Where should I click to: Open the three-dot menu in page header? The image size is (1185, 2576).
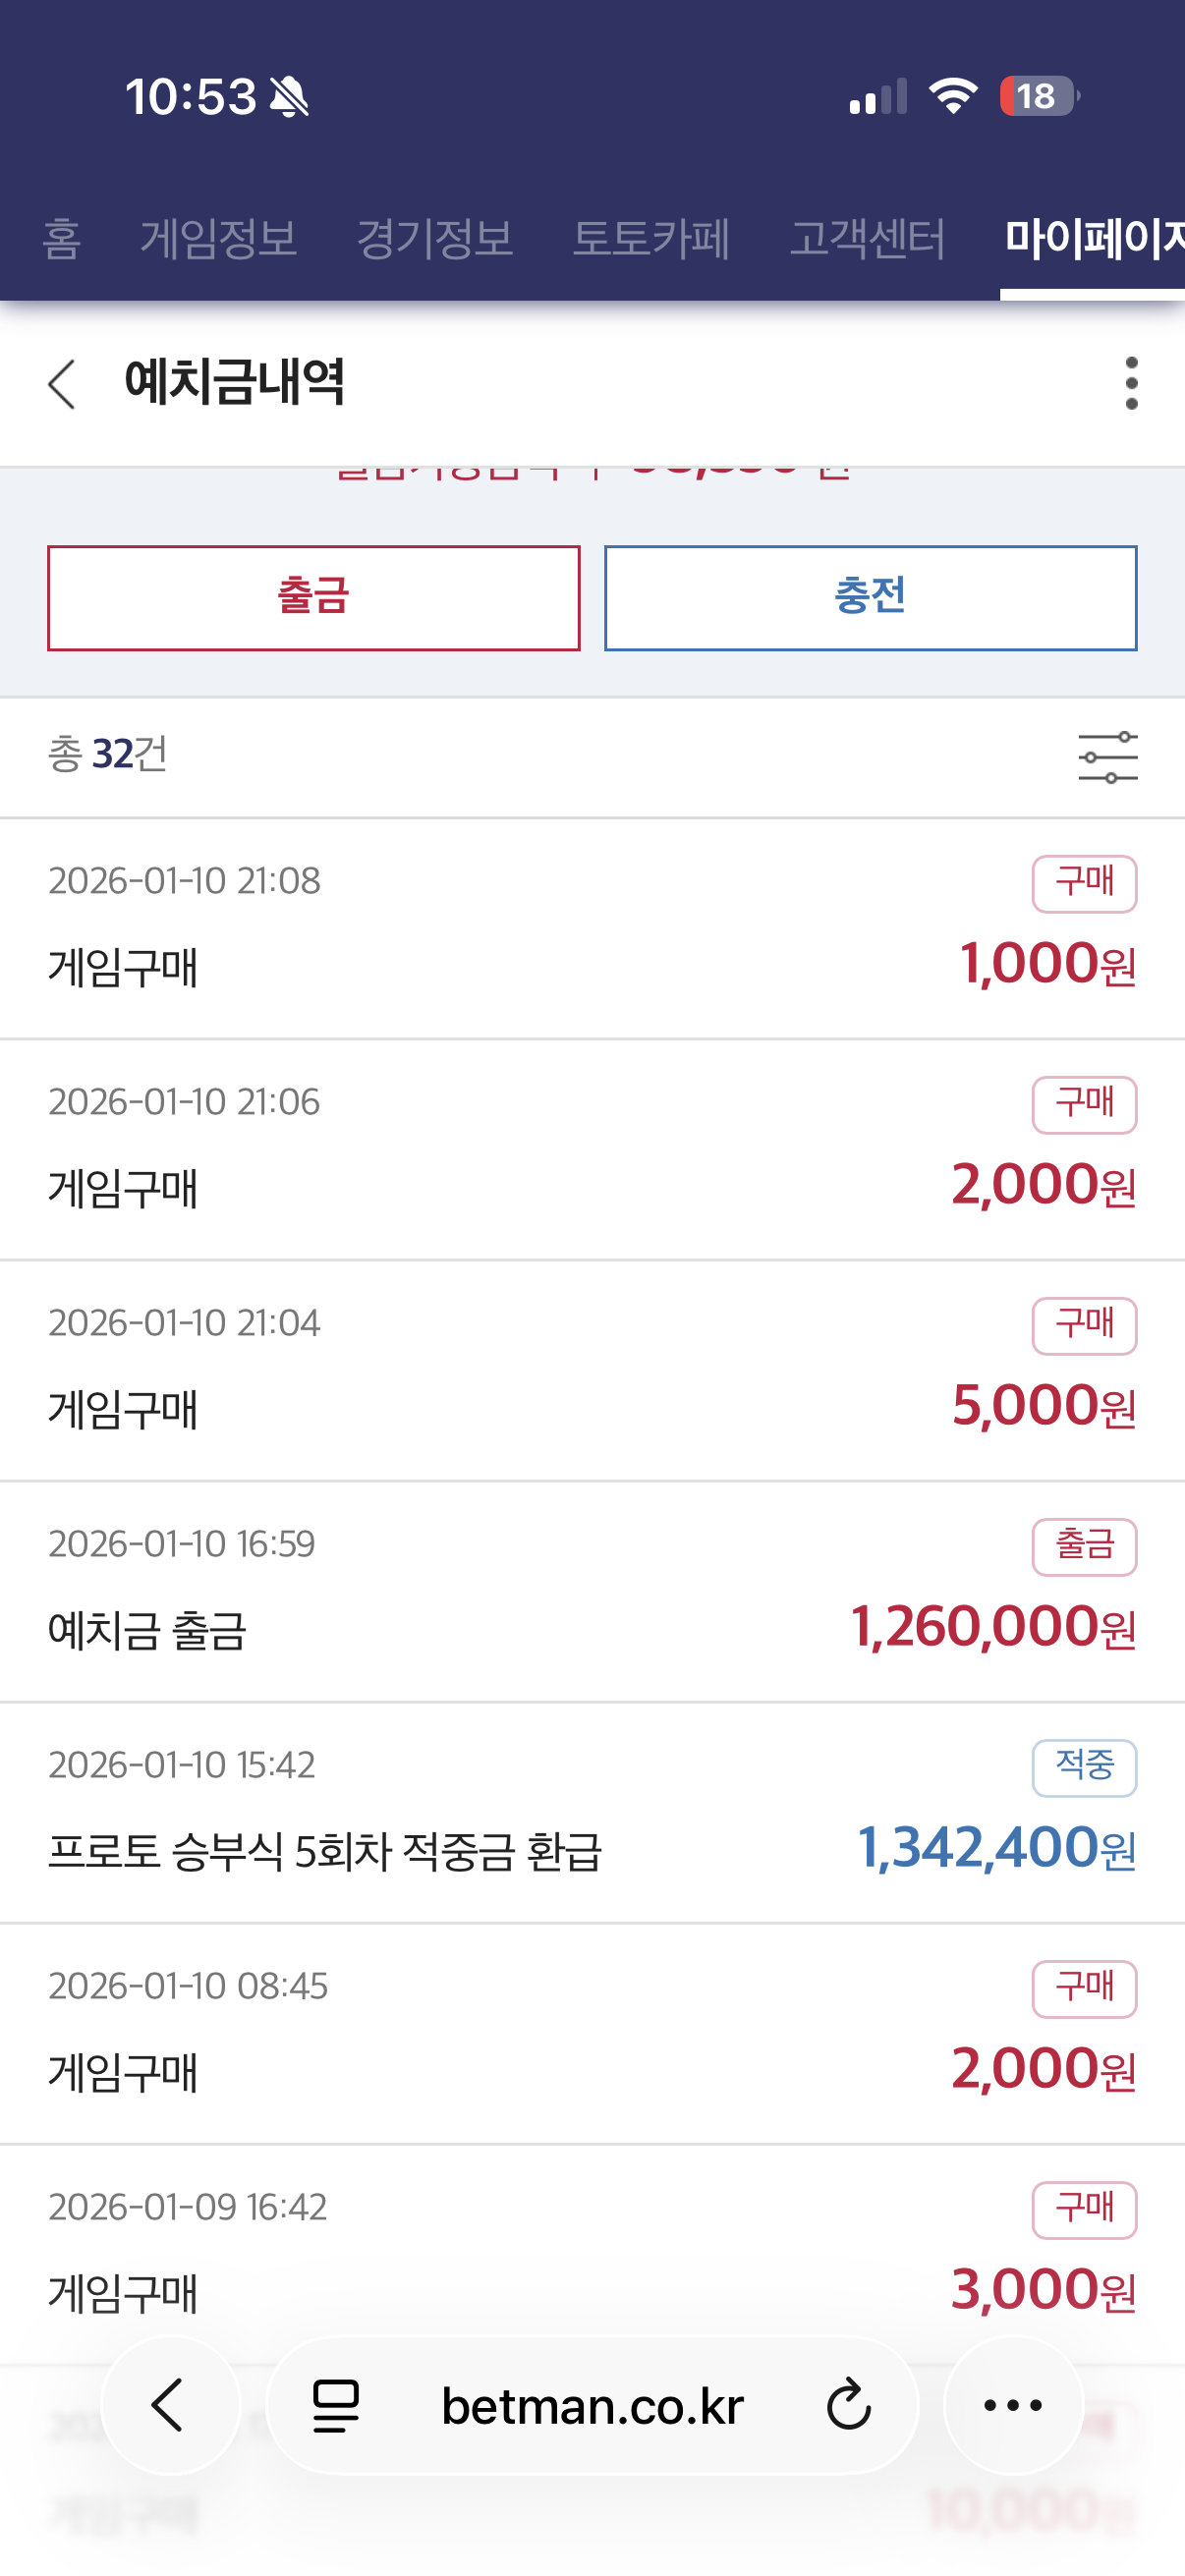click(x=1131, y=383)
